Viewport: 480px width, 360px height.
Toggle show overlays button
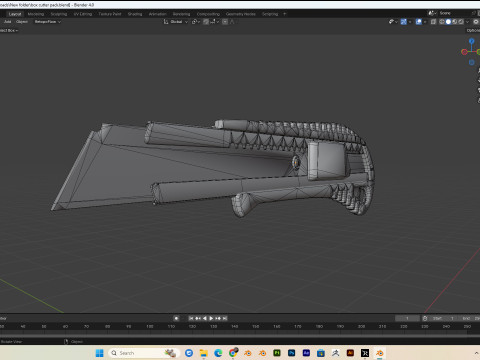coord(419,22)
